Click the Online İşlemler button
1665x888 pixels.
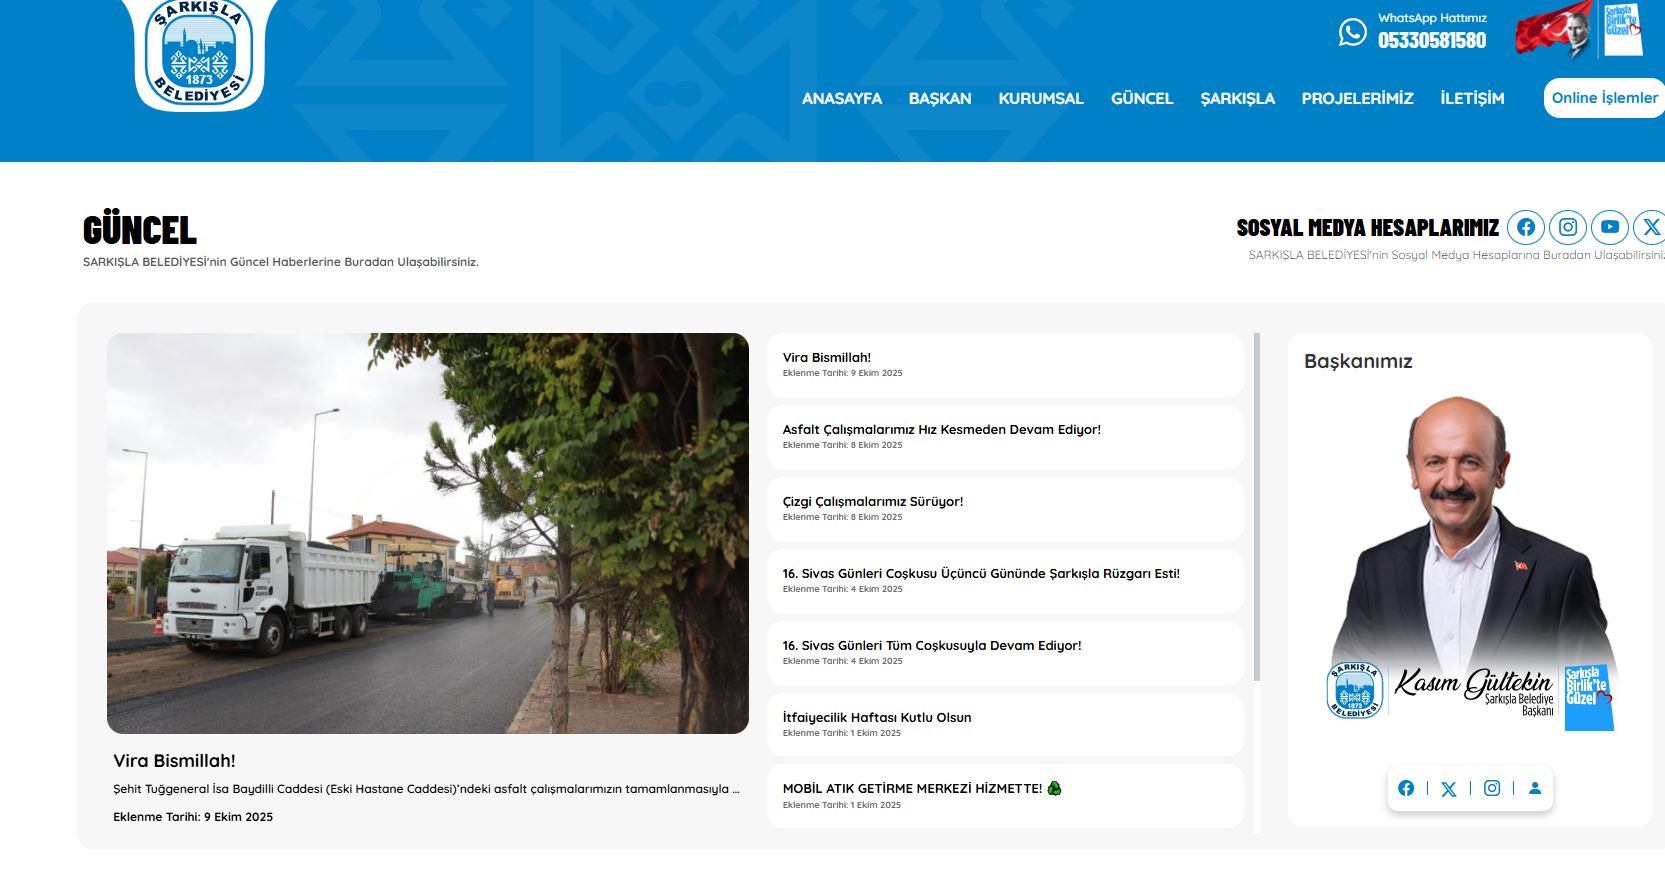(x=1604, y=98)
